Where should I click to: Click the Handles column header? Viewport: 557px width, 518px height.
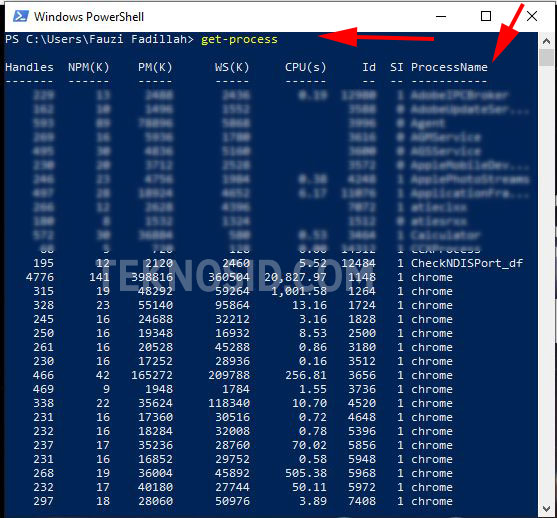29,67
